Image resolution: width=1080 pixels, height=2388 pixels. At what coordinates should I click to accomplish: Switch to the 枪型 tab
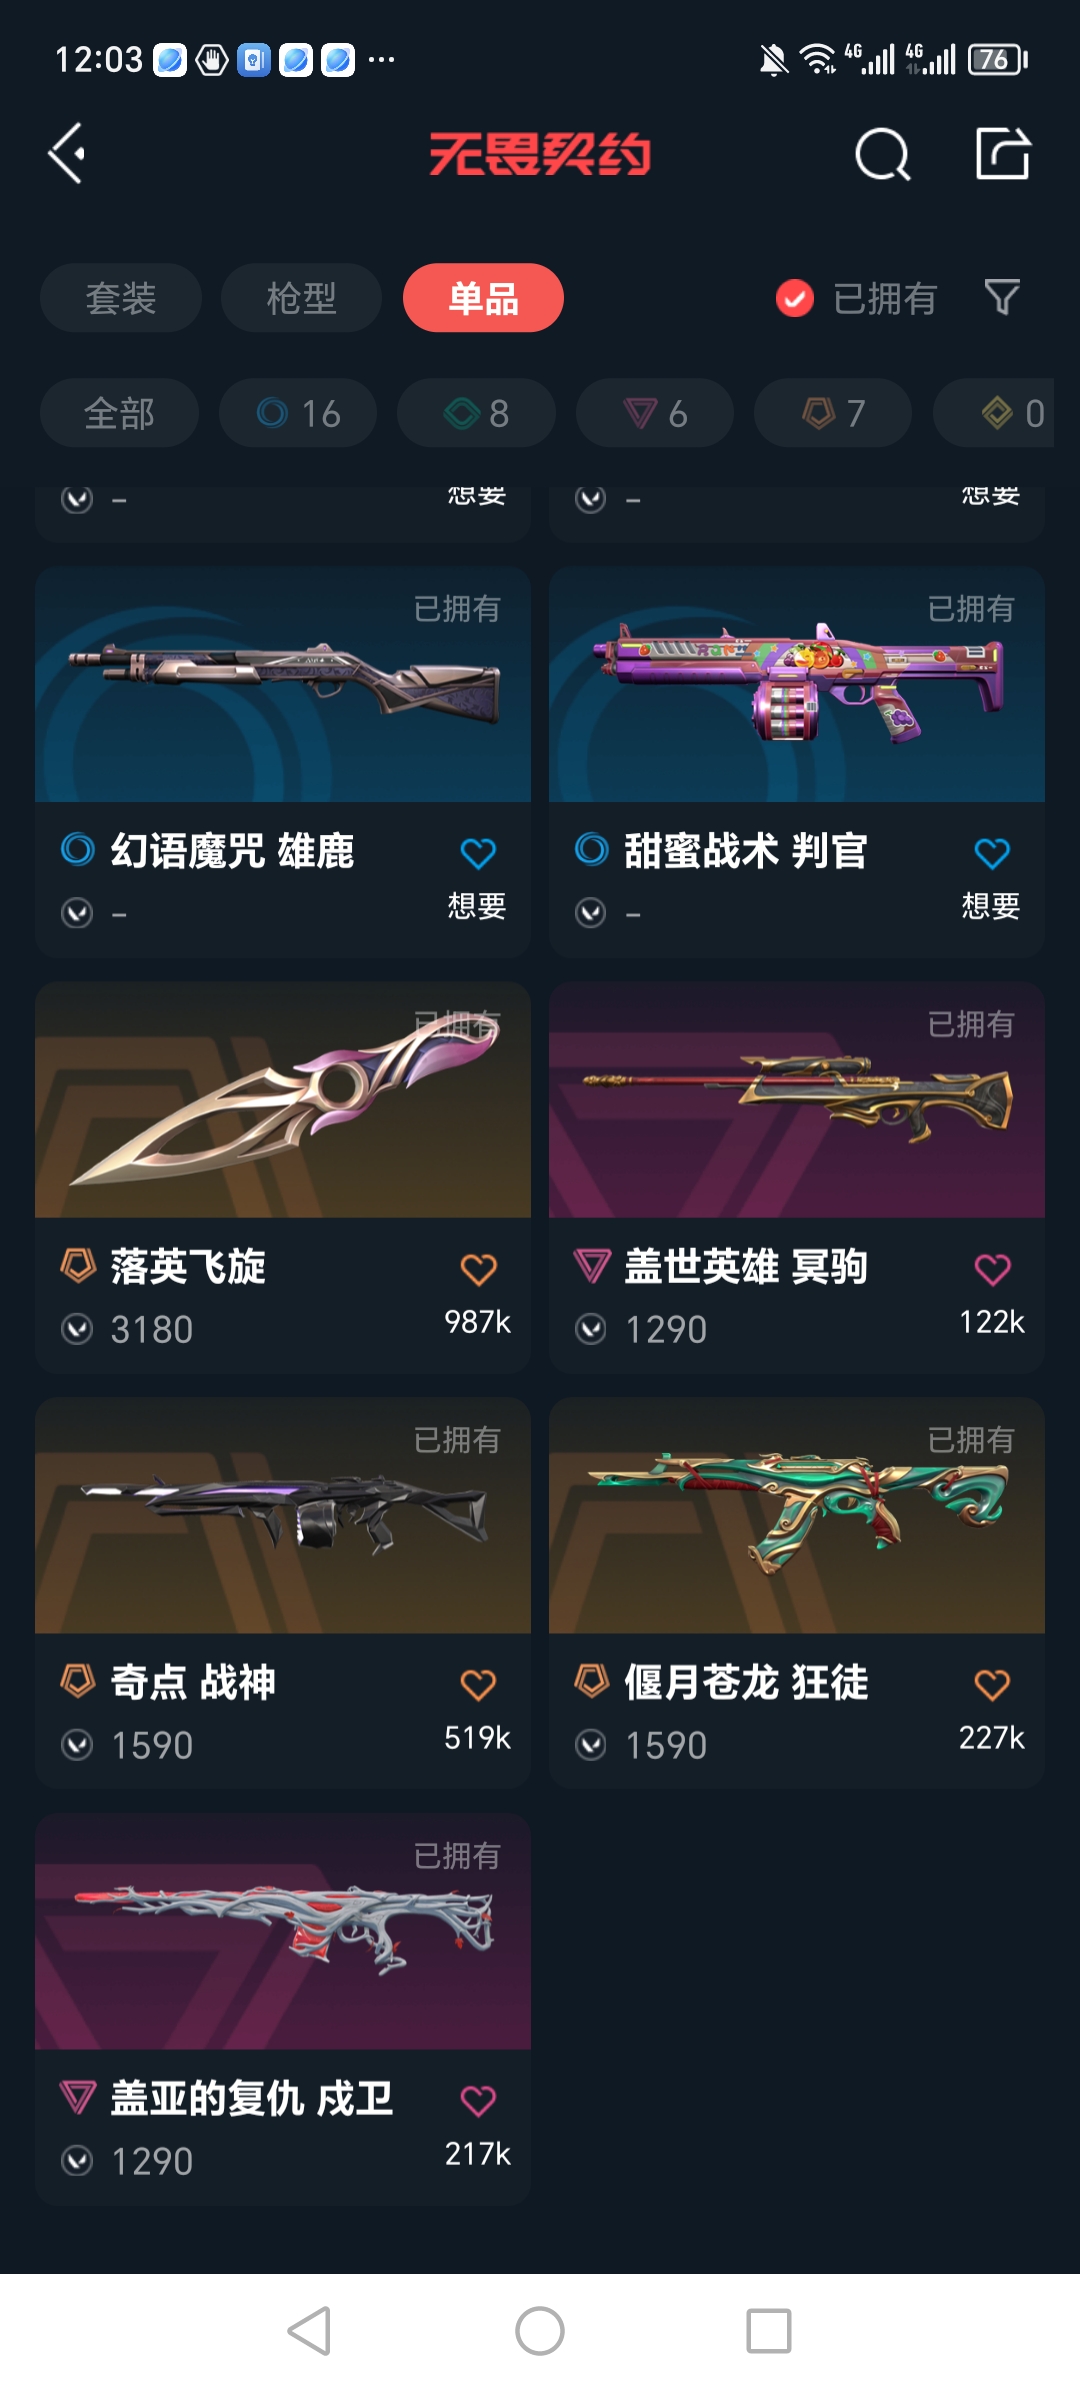[x=301, y=298]
